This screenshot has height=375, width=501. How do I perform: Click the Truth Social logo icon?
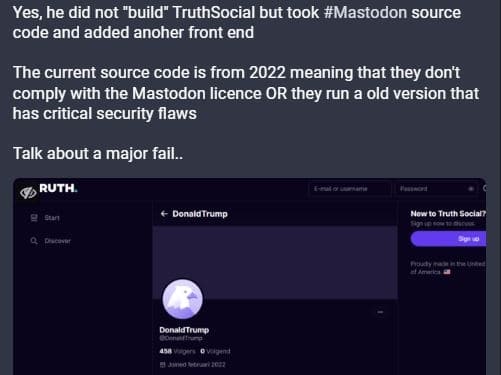[x=28, y=192]
